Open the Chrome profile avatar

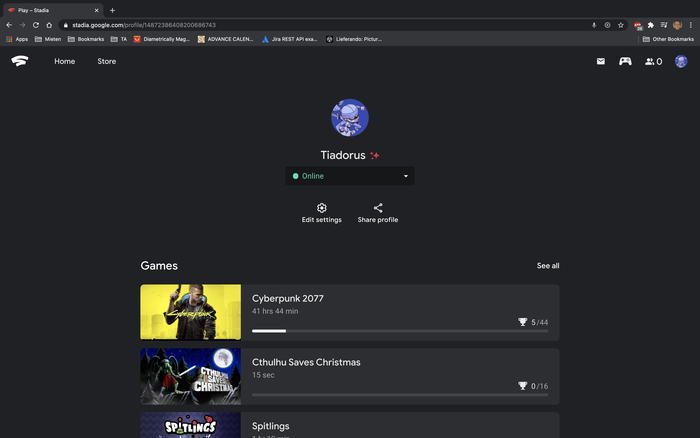coord(677,25)
